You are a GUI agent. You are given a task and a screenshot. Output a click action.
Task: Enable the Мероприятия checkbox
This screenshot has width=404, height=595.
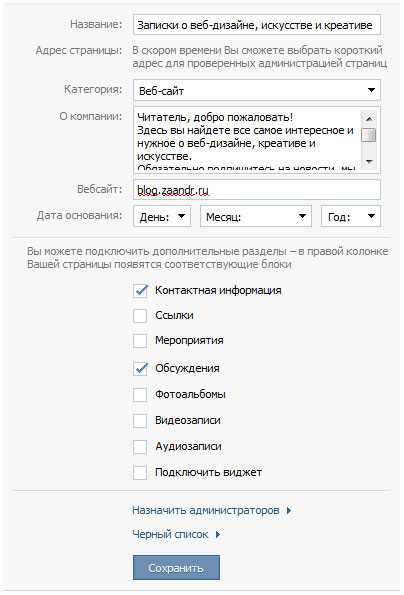pyautogui.click(x=140, y=340)
